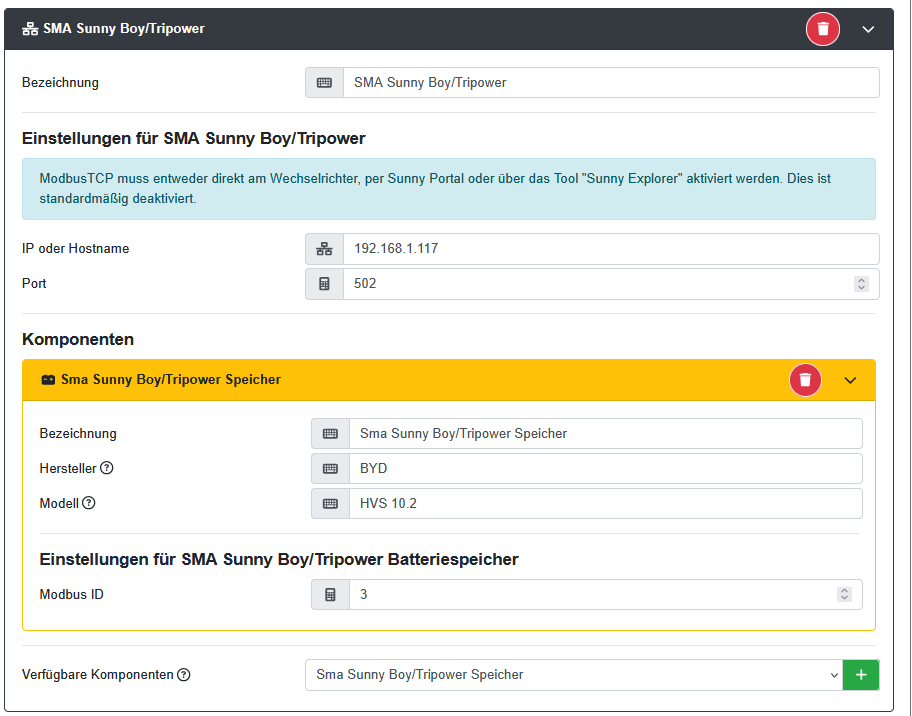Screen dimensions: 912x716
Task: Click the IP oder Hostname label
Action: point(76,249)
